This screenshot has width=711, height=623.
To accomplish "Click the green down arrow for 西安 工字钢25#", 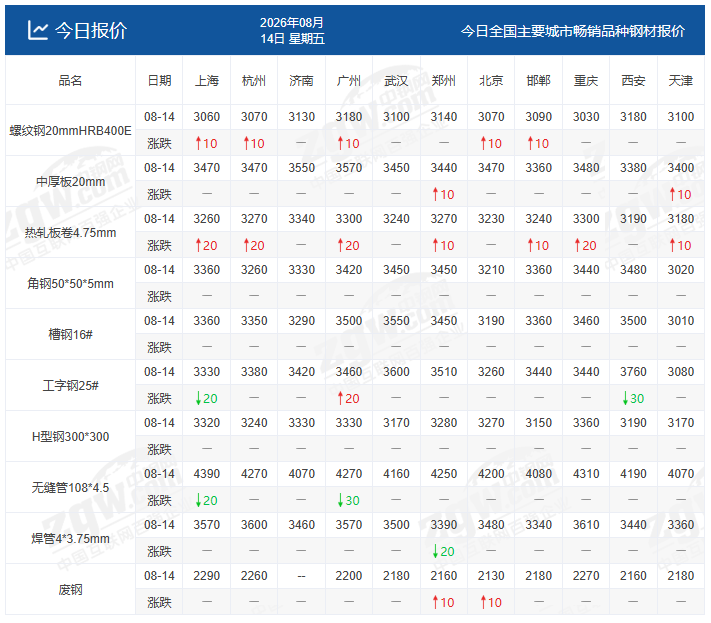I will click(625, 399).
